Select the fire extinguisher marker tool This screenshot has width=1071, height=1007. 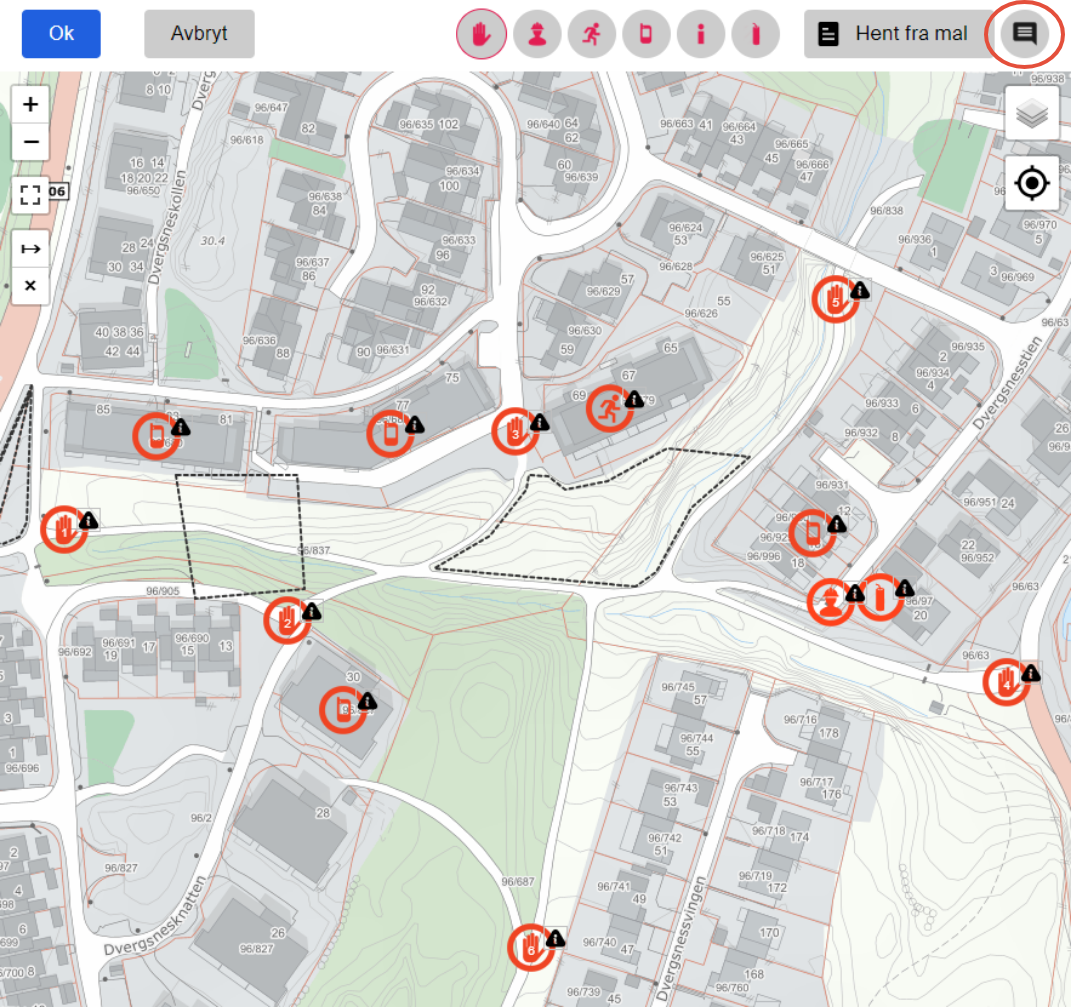tap(755, 33)
